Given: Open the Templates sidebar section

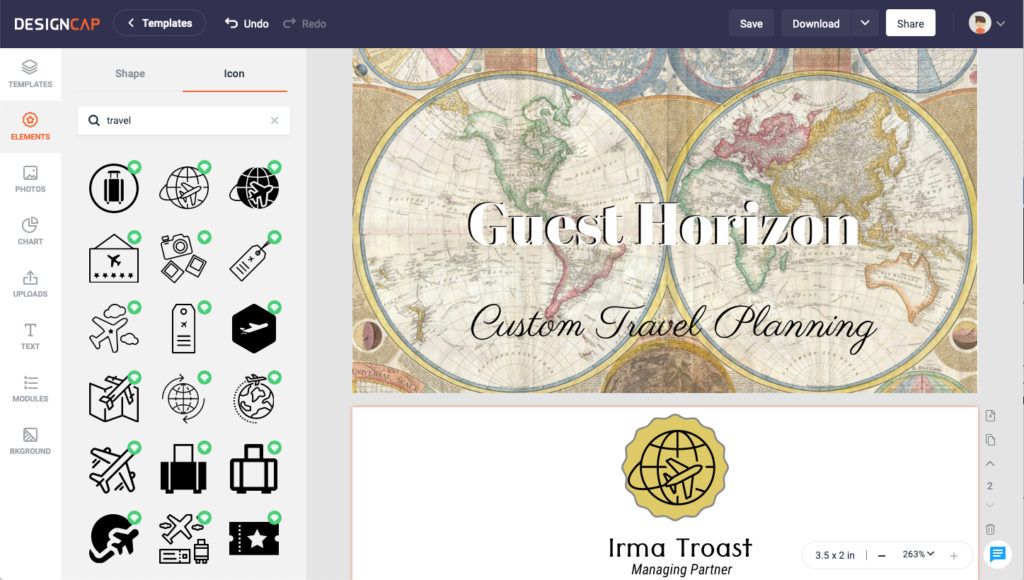Looking at the screenshot, I should tap(30, 74).
